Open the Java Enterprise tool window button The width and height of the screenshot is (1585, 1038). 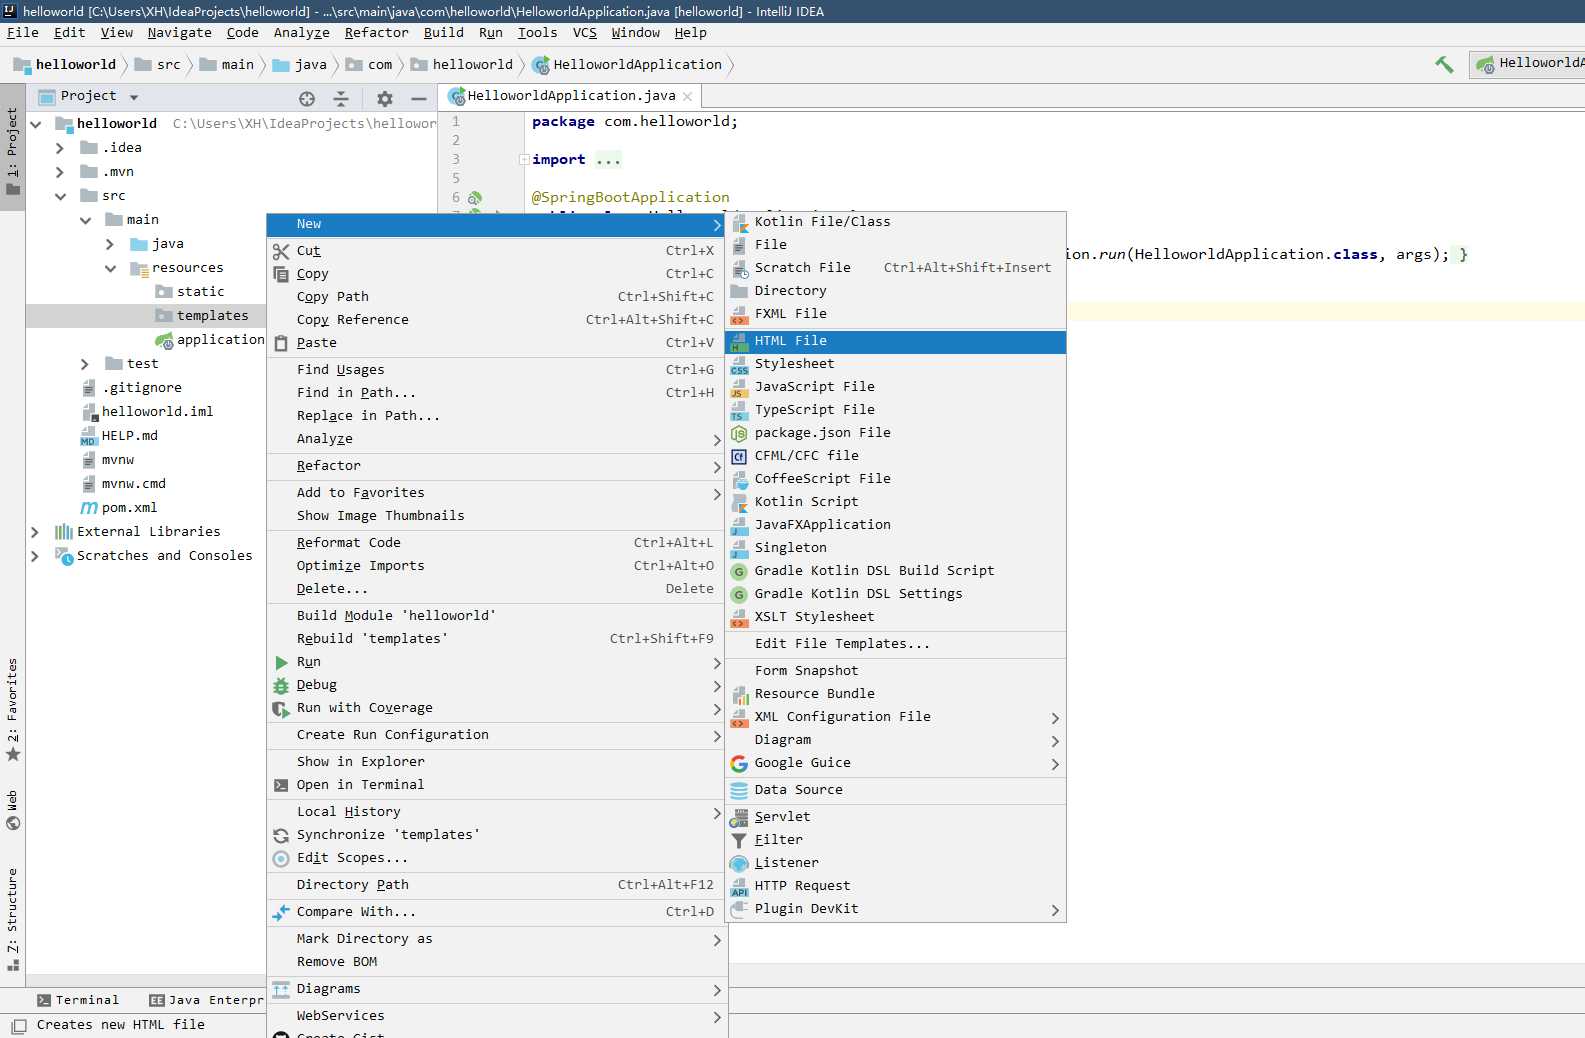pyautogui.click(x=207, y=1001)
